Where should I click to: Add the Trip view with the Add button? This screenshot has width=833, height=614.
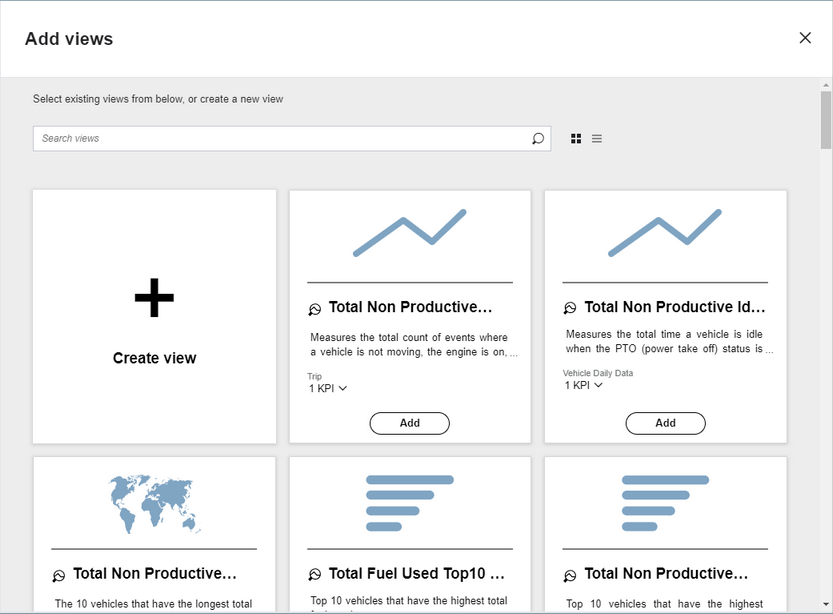(x=410, y=423)
